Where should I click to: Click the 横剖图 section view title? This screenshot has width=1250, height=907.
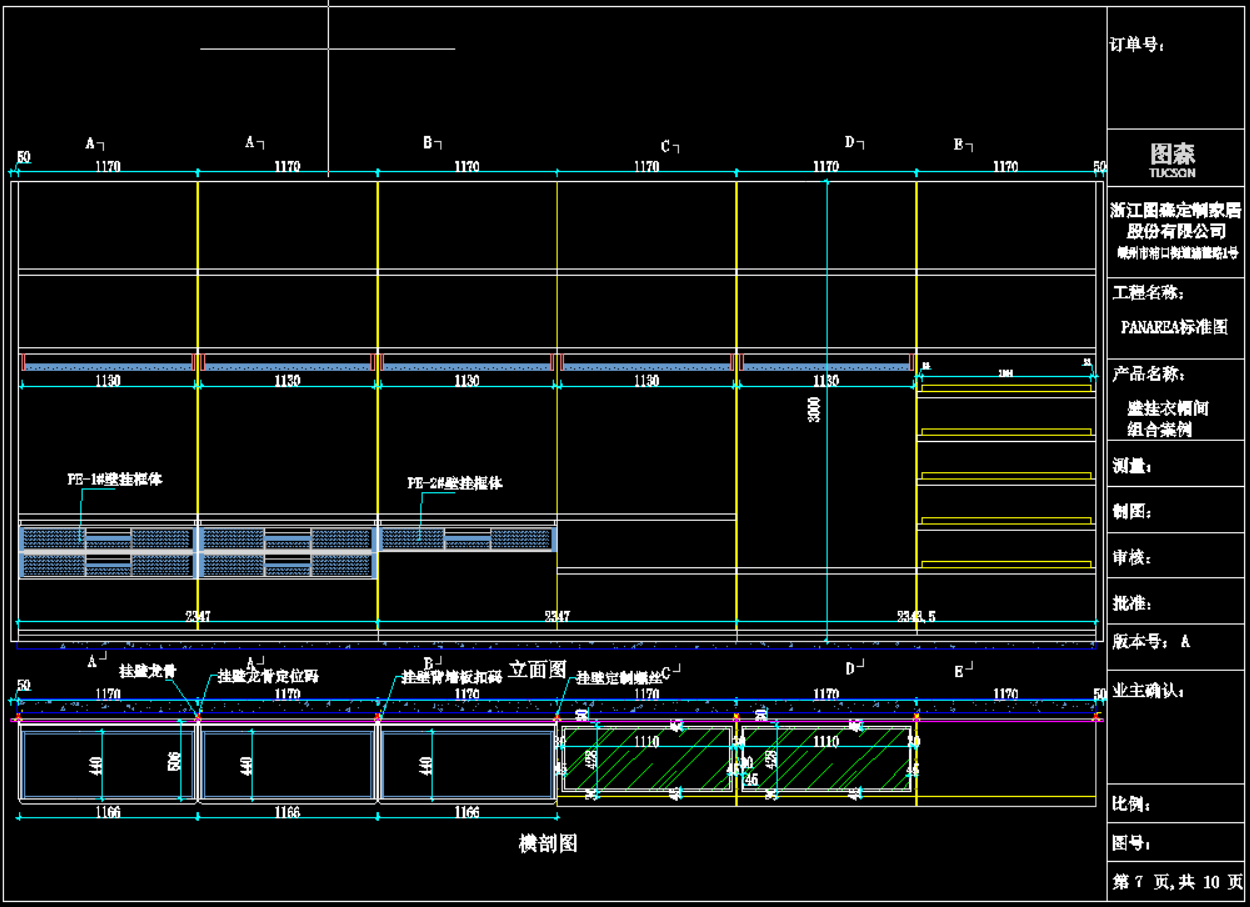tap(548, 843)
